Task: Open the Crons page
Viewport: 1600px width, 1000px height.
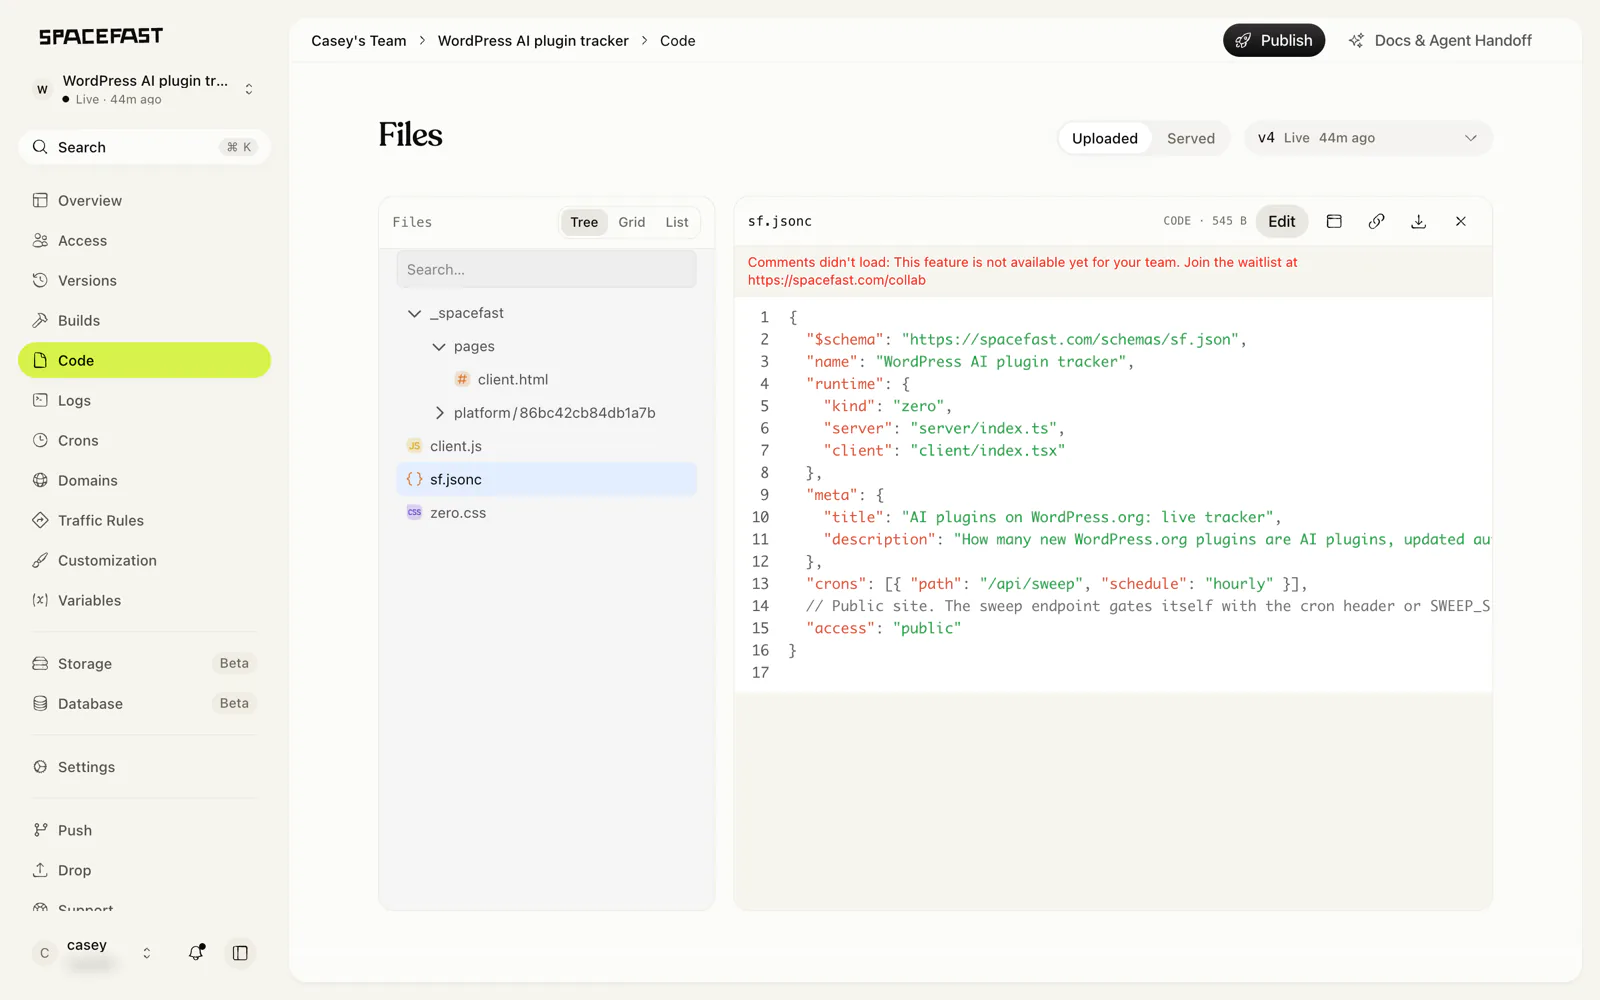Action: point(144,440)
